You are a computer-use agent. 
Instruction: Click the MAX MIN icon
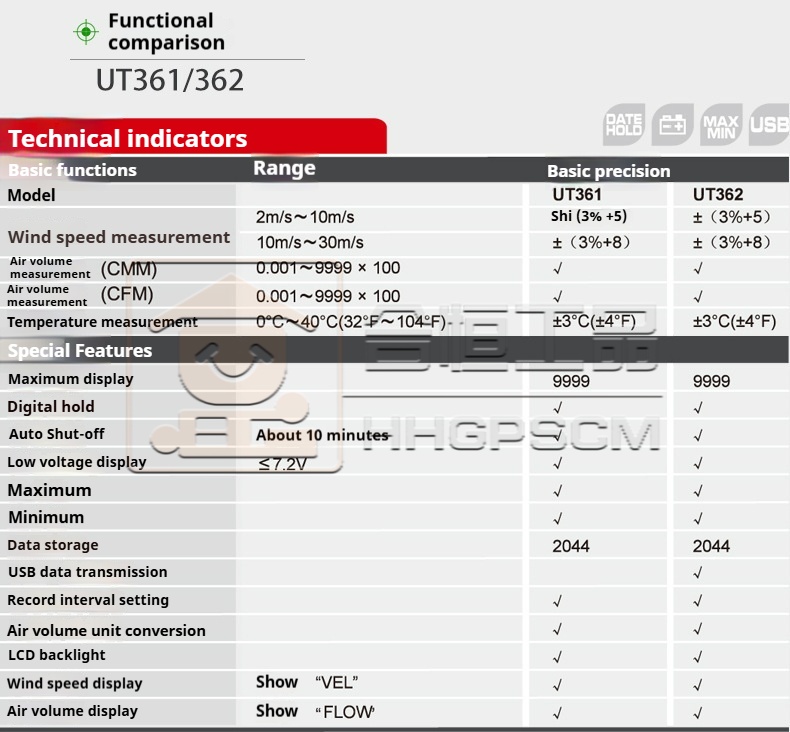(720, 125)
